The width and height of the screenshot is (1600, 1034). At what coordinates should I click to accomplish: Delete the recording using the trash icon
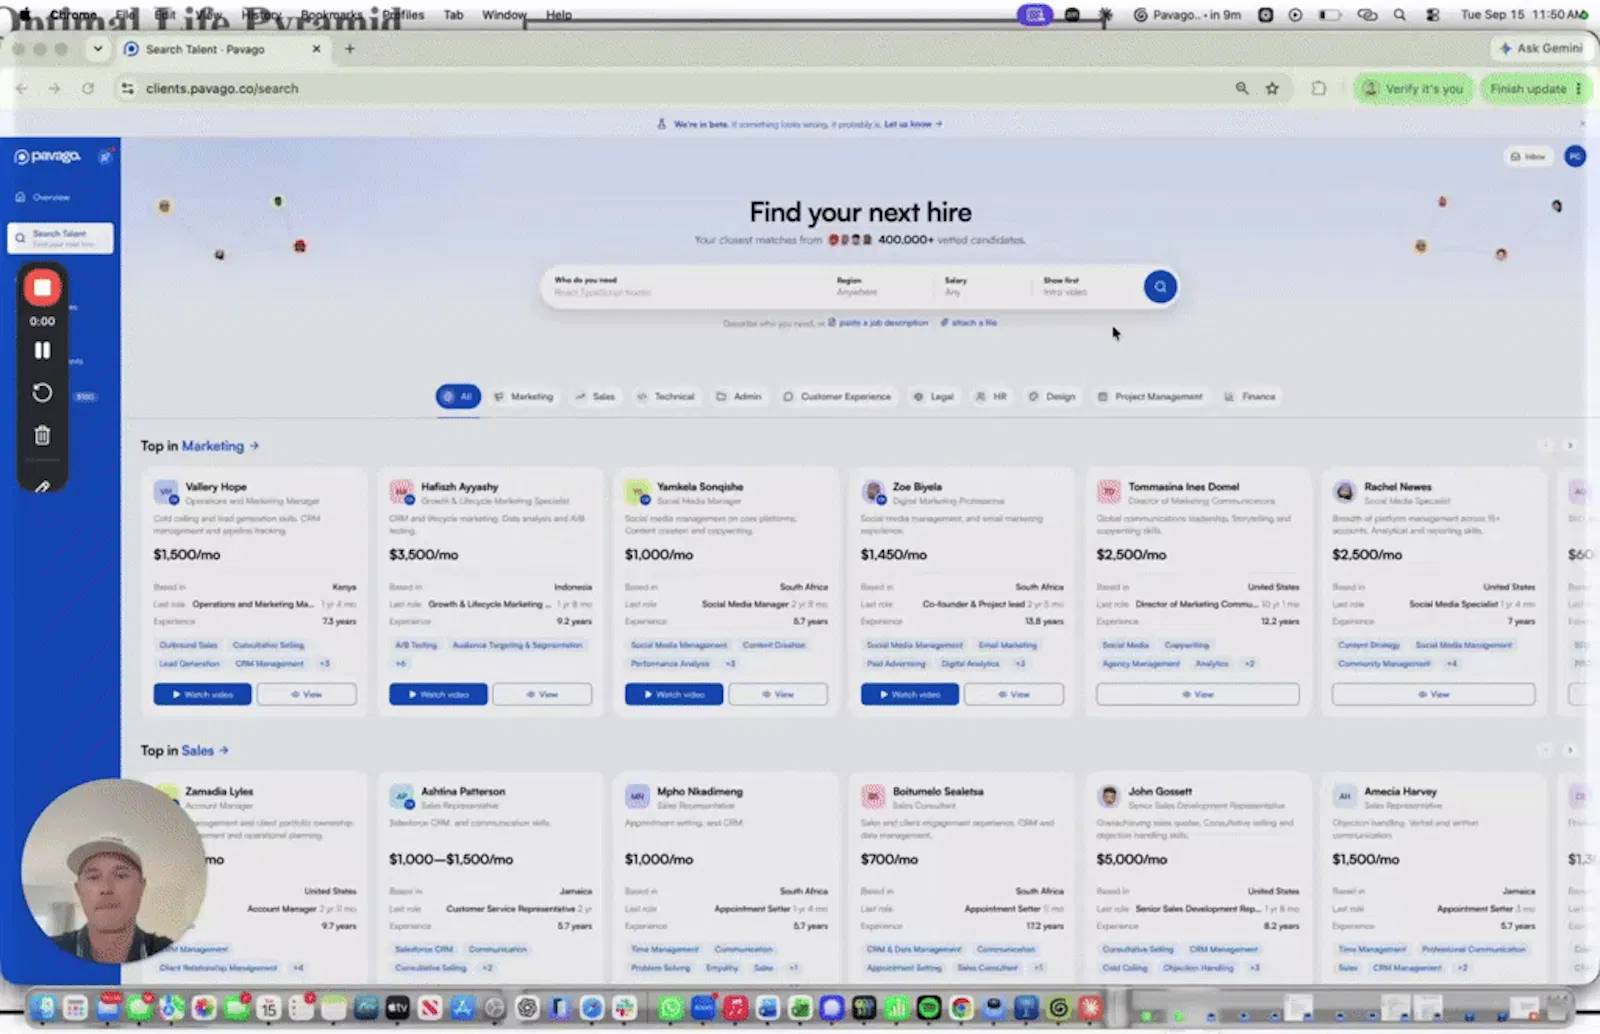click(42, 435)
